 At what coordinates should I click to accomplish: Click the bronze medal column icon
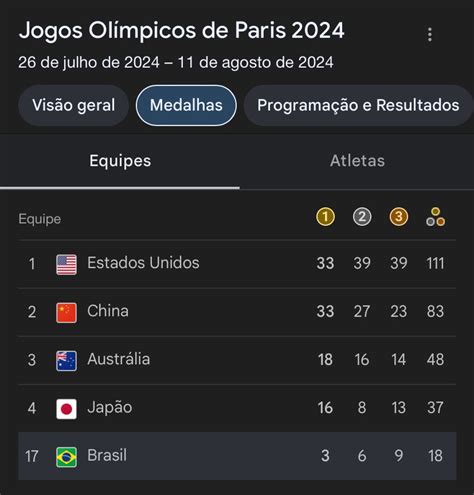tap(399, 217)
